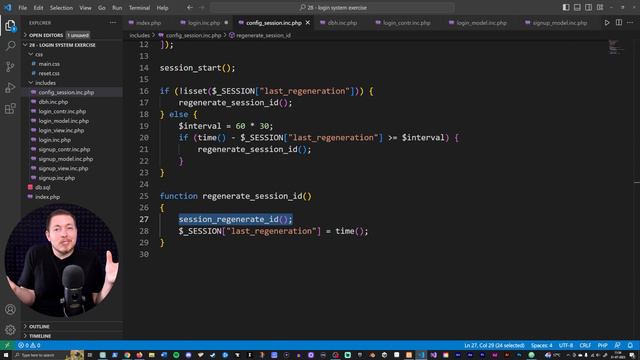Change the CRLF end of line sequence
Viewport: 640px width, 360px height.
tap(585, 345)
